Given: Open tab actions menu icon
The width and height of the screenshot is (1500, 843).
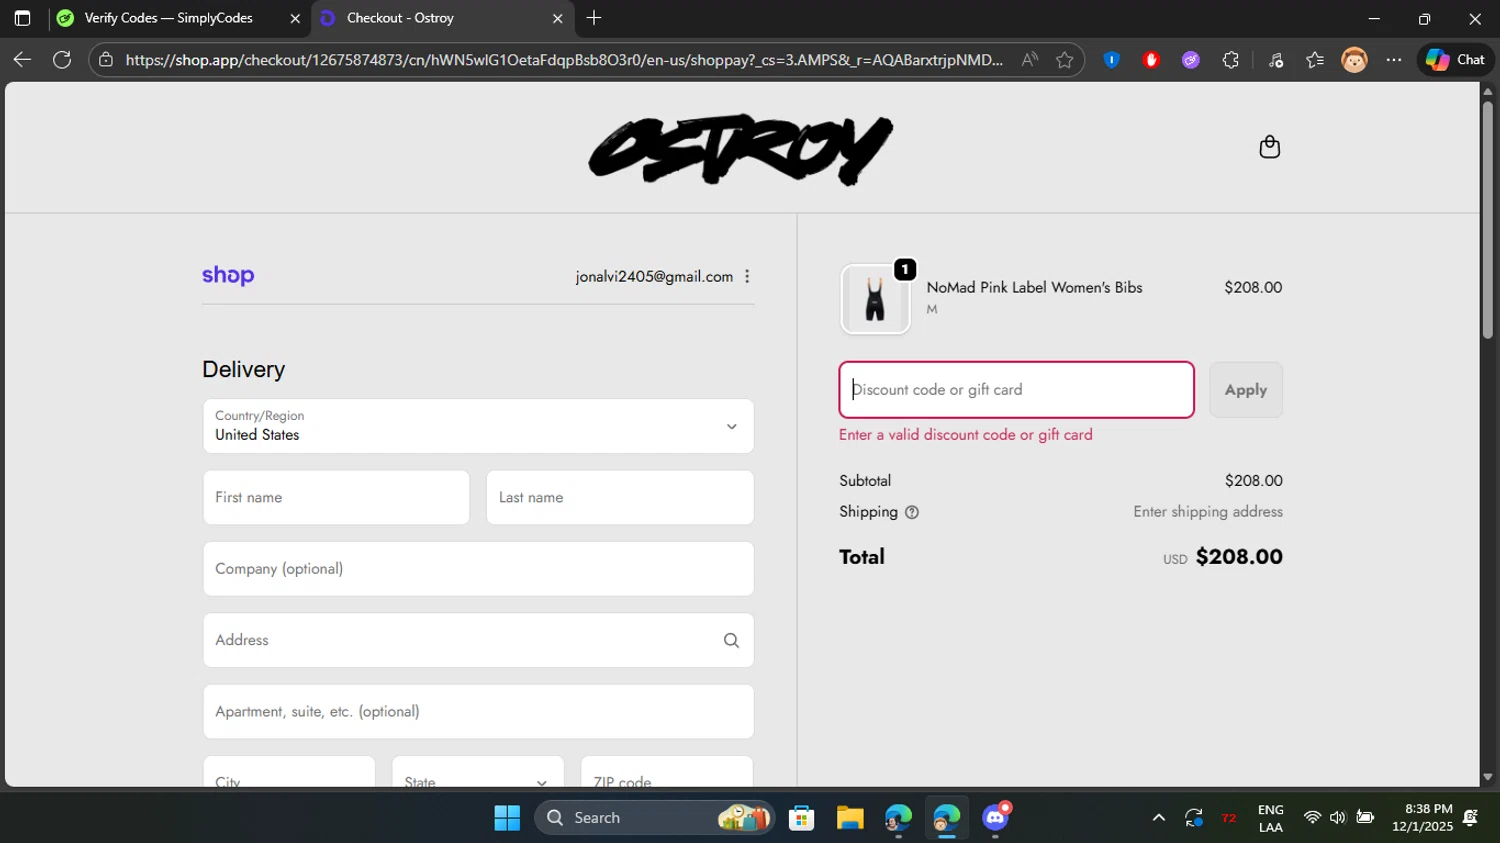Looking at the screenshot, I should tap(22, 18).
